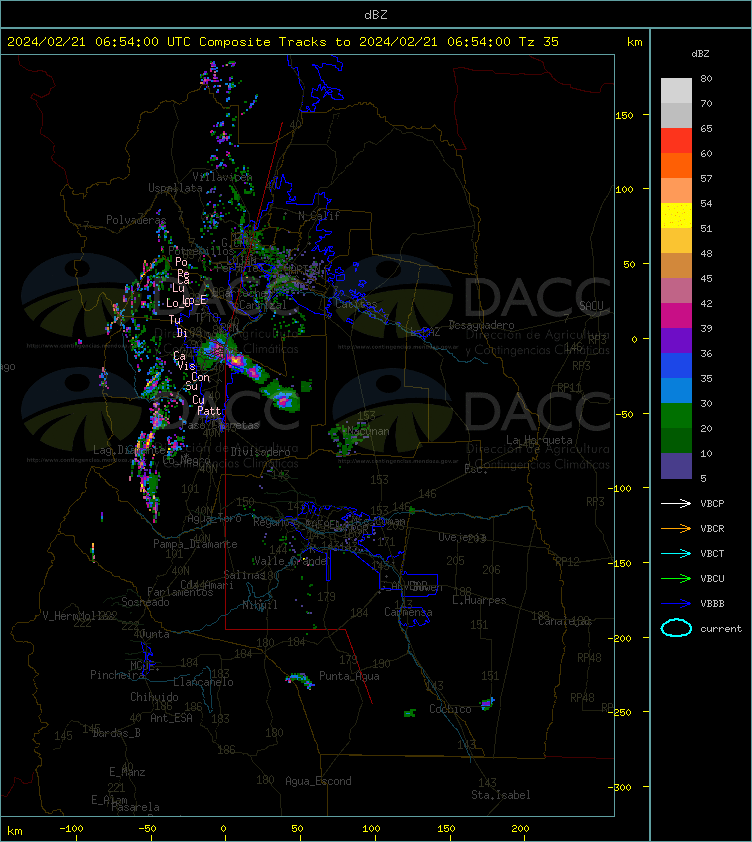Click the 'Llancanelo' map label
752x842 pixels.
[x=203, y=682]
